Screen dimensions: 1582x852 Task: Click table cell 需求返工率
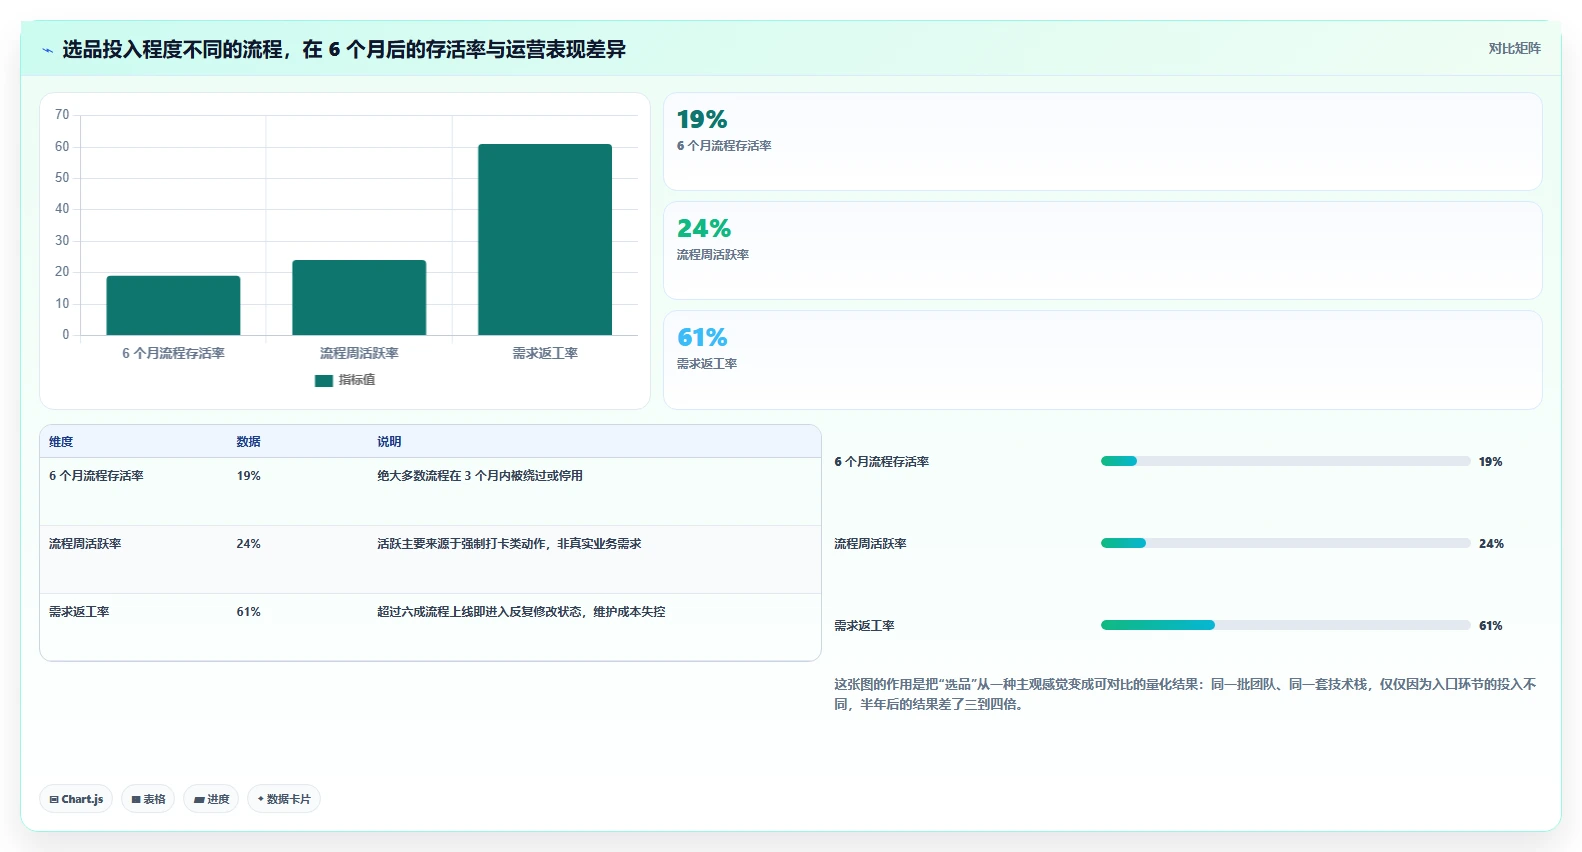click(79, 612)
